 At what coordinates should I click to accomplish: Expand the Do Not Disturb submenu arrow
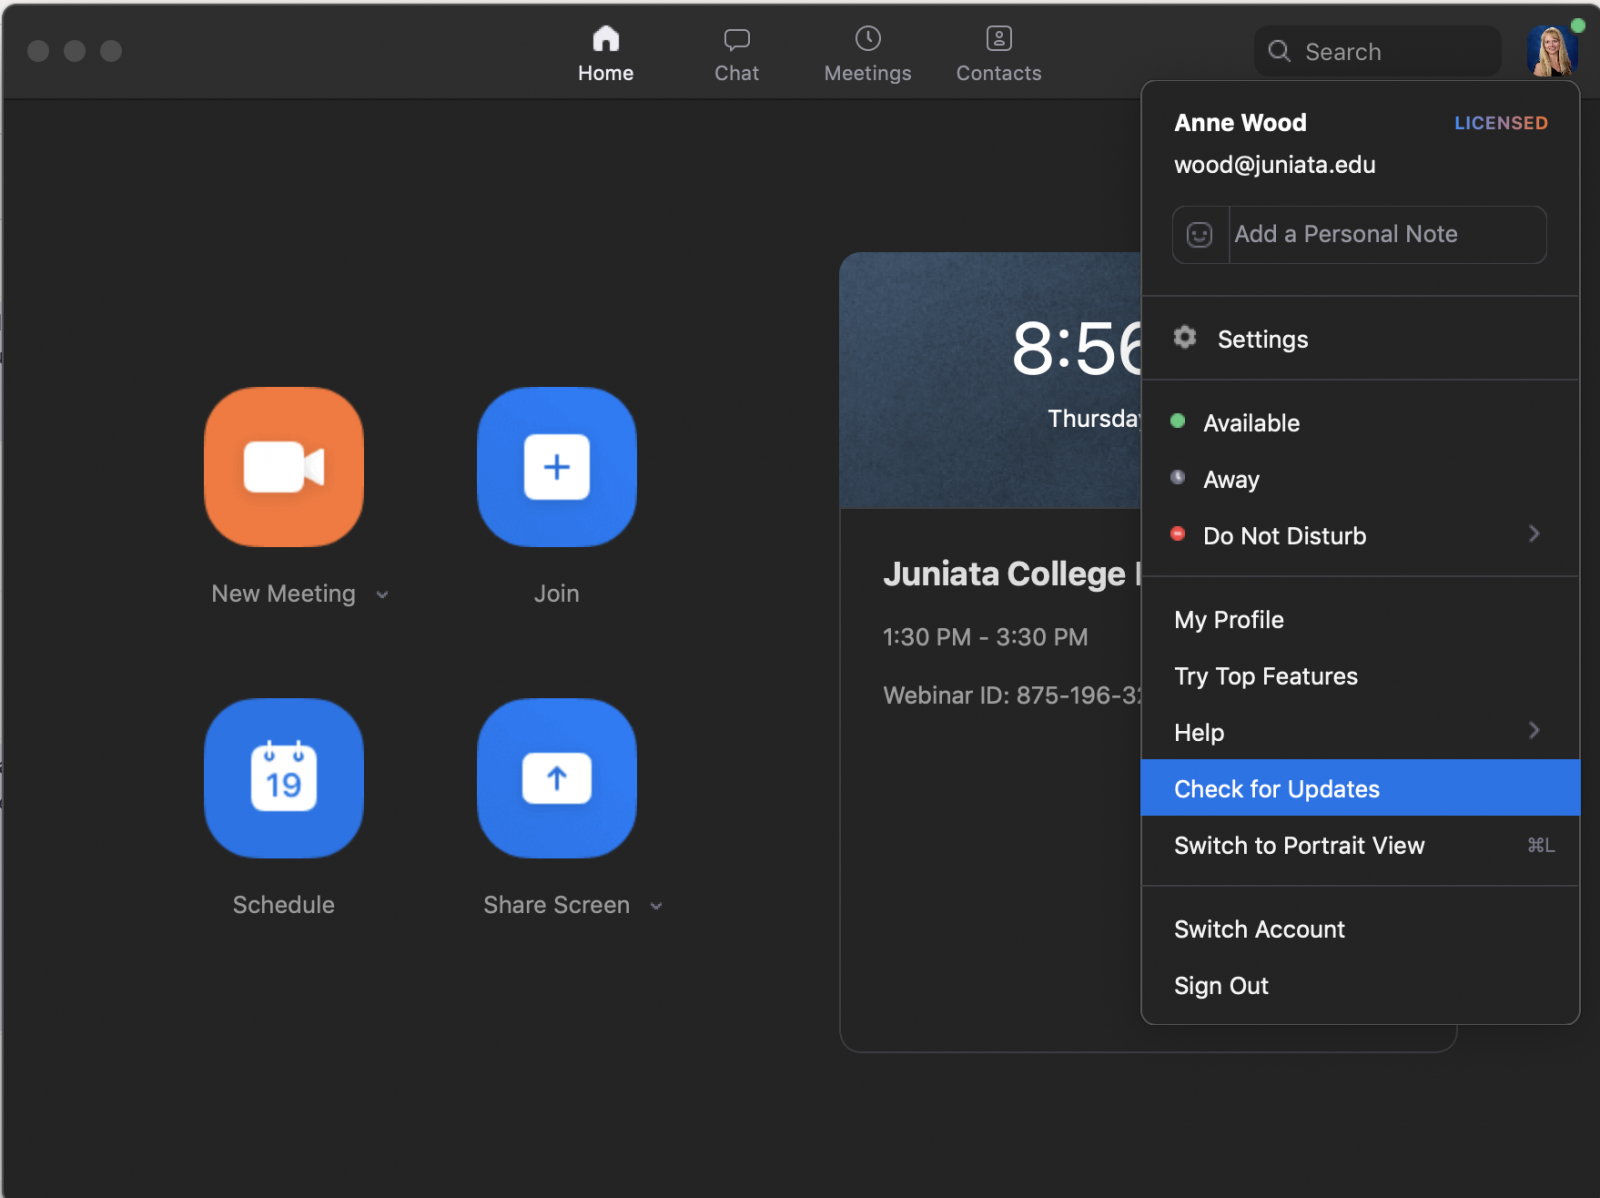pyautogui.click(x=1534, y=534)
